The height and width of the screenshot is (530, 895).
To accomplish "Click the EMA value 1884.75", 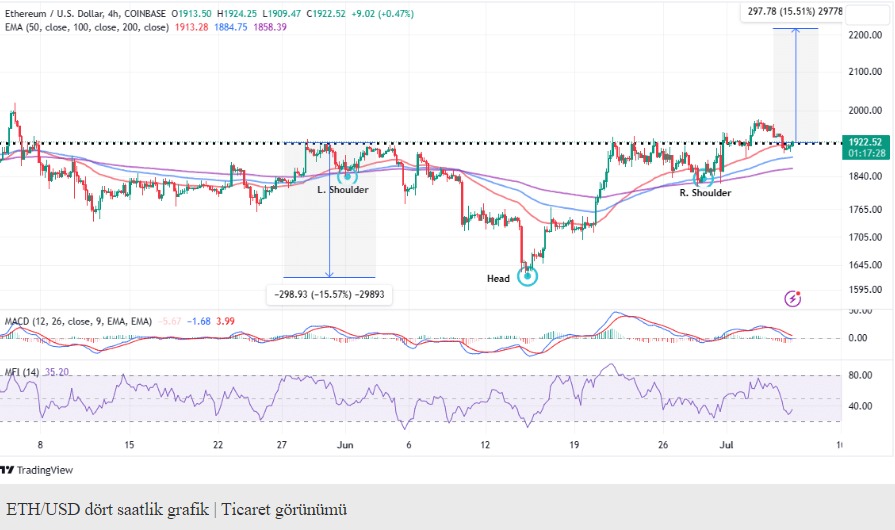I will (231, 27).
